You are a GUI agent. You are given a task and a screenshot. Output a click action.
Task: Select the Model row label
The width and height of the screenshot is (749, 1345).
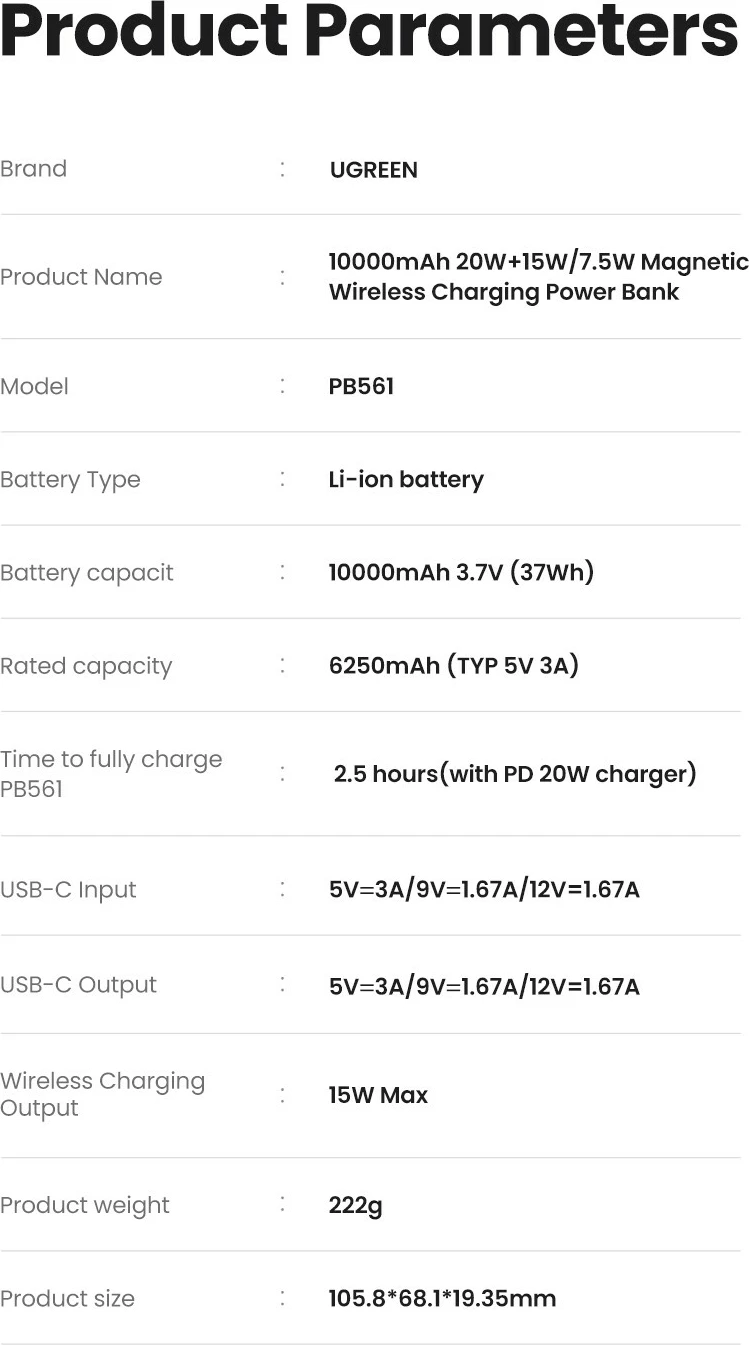tap(35, 386)
